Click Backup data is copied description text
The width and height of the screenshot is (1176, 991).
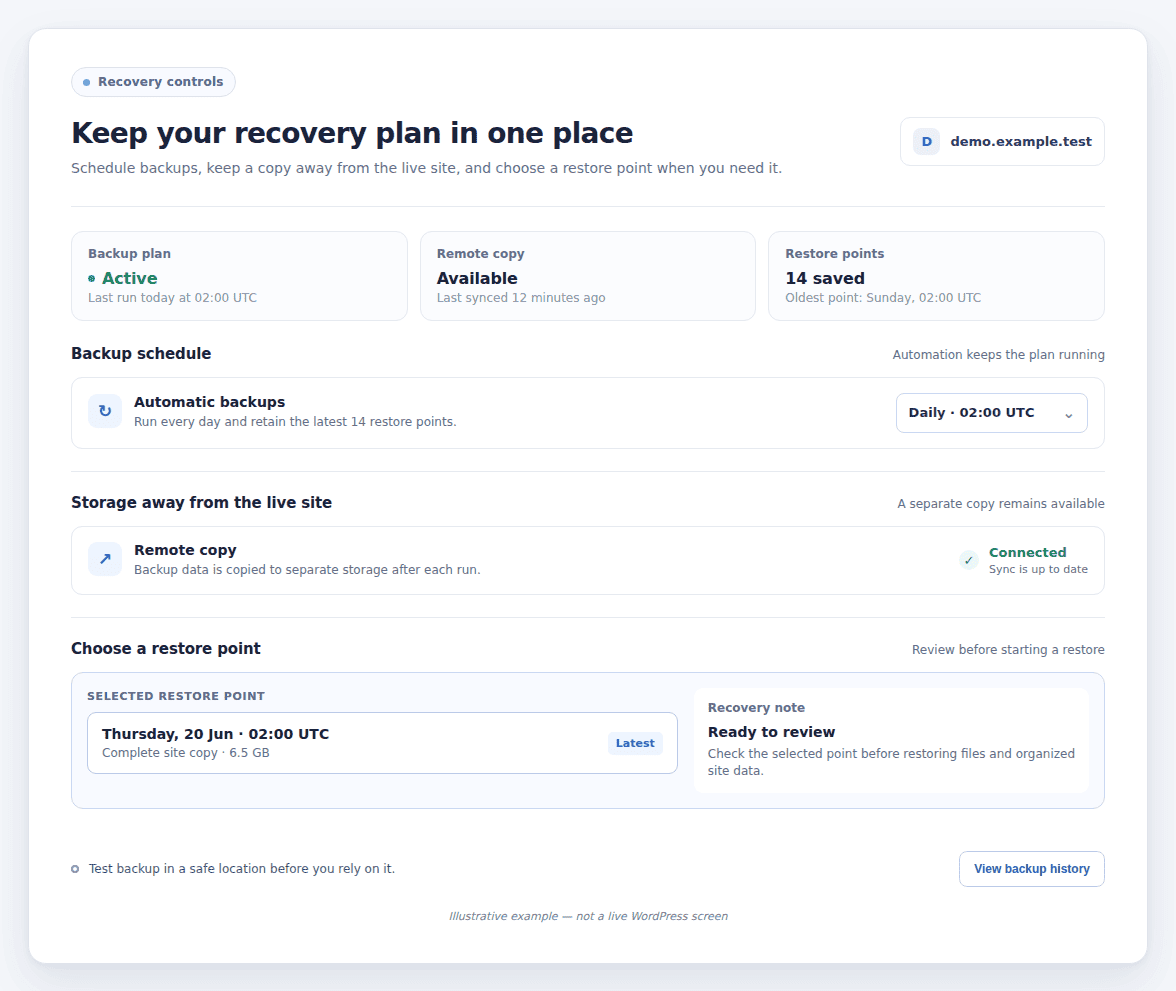(307, 569)
